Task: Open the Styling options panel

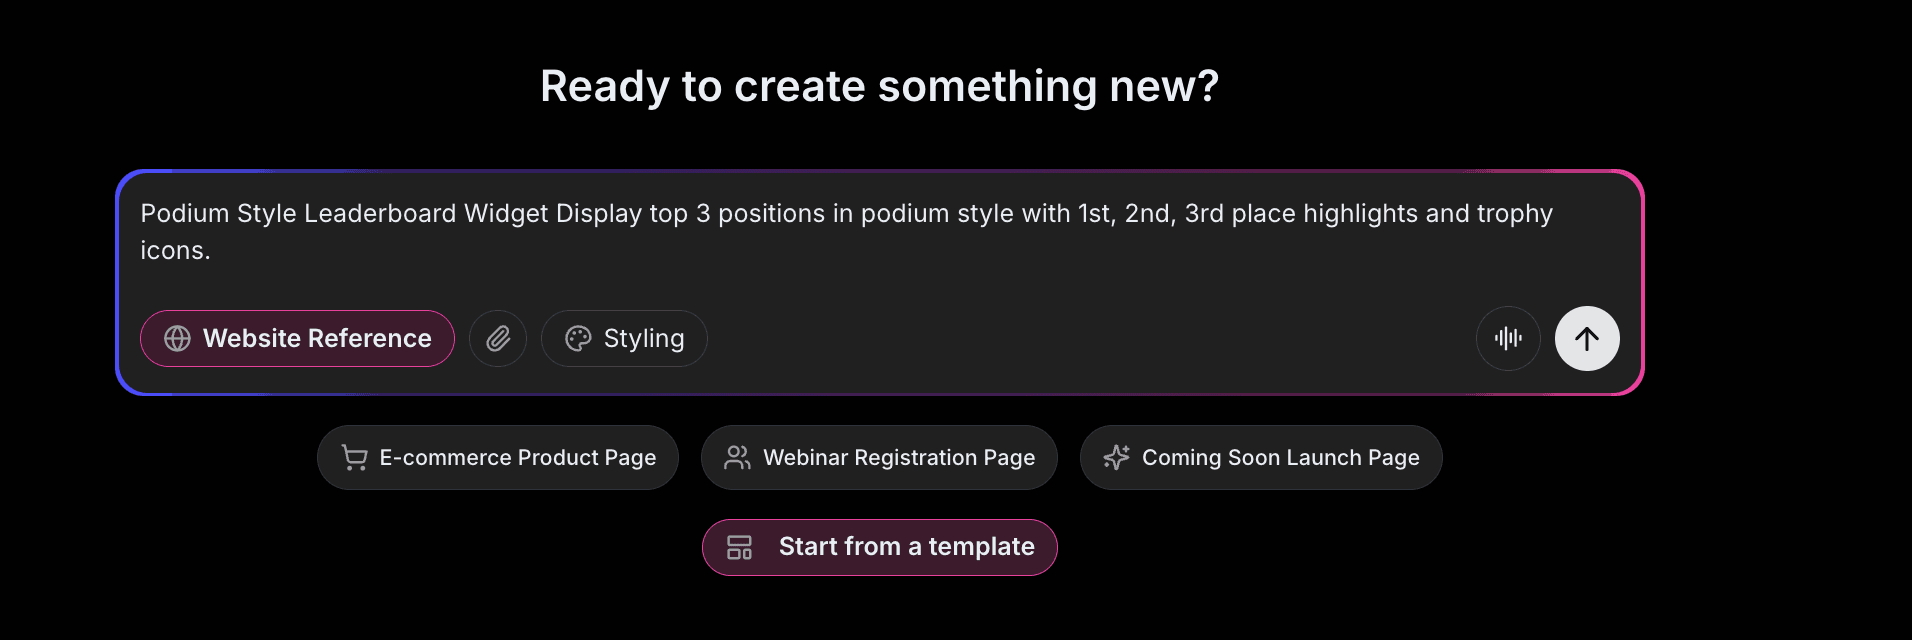Action: [623, 338]
